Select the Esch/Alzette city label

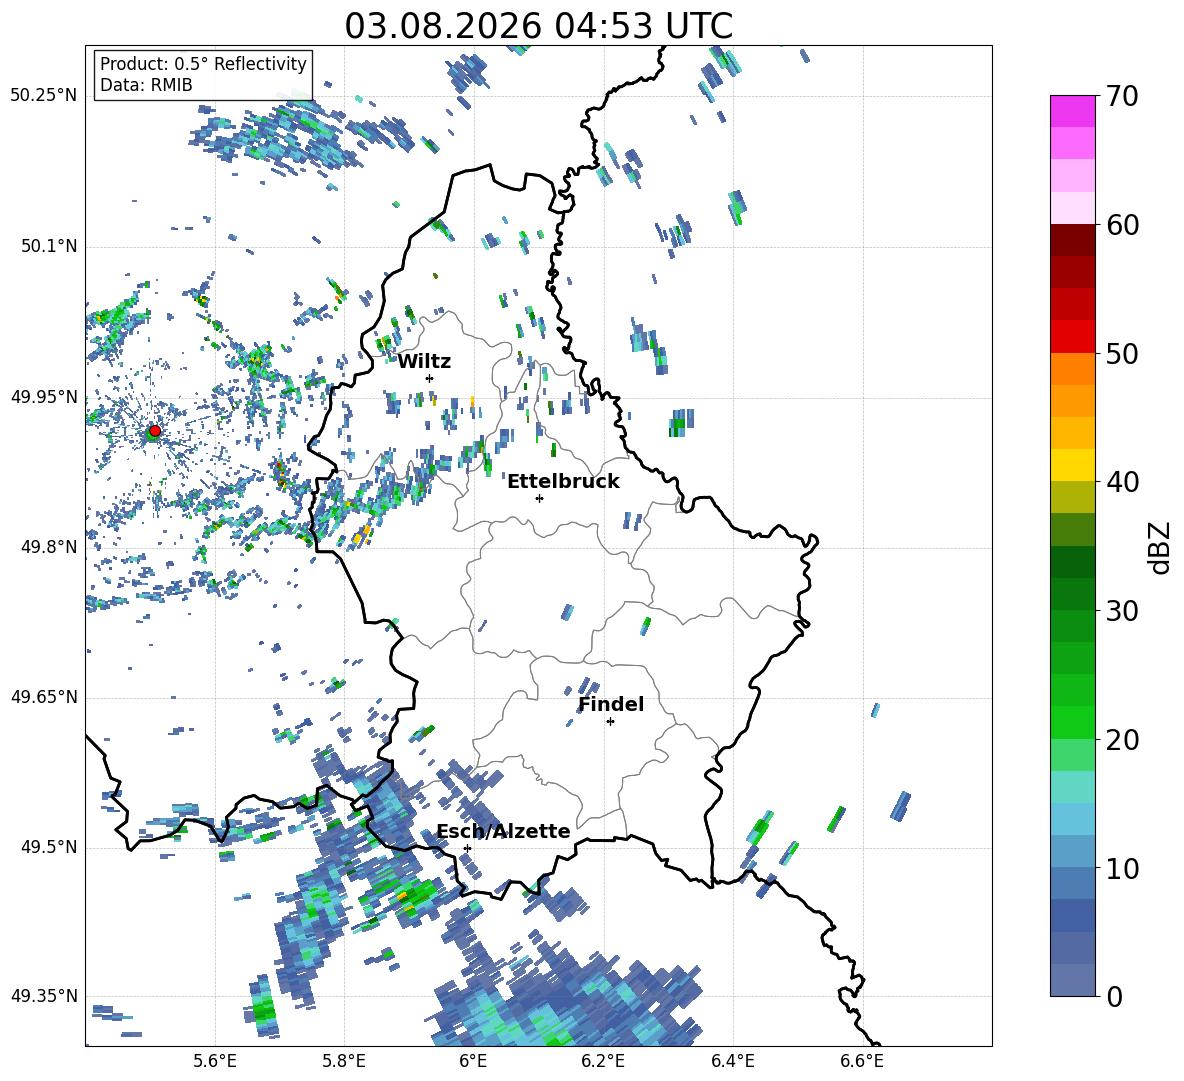[x=503, y=831]
